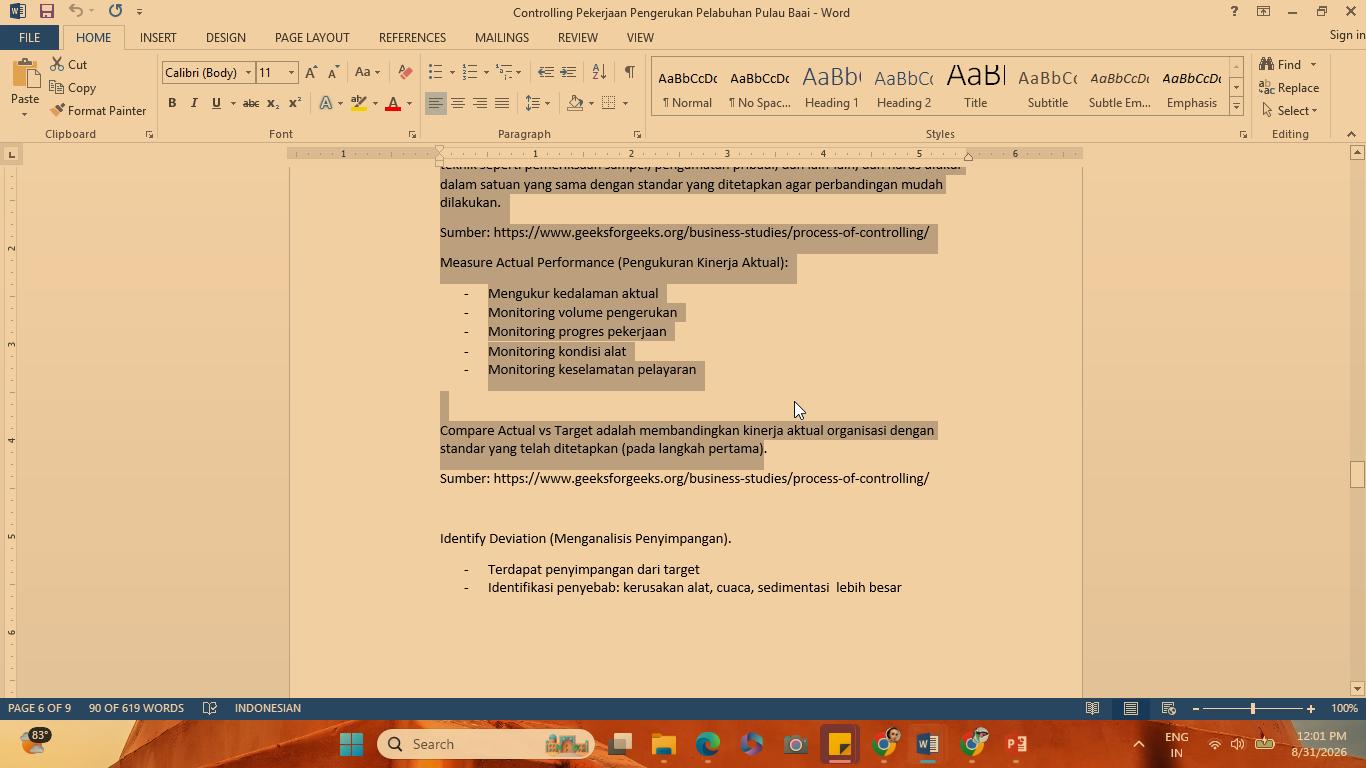Click the Replace button in Editing group

[1289, 88]
